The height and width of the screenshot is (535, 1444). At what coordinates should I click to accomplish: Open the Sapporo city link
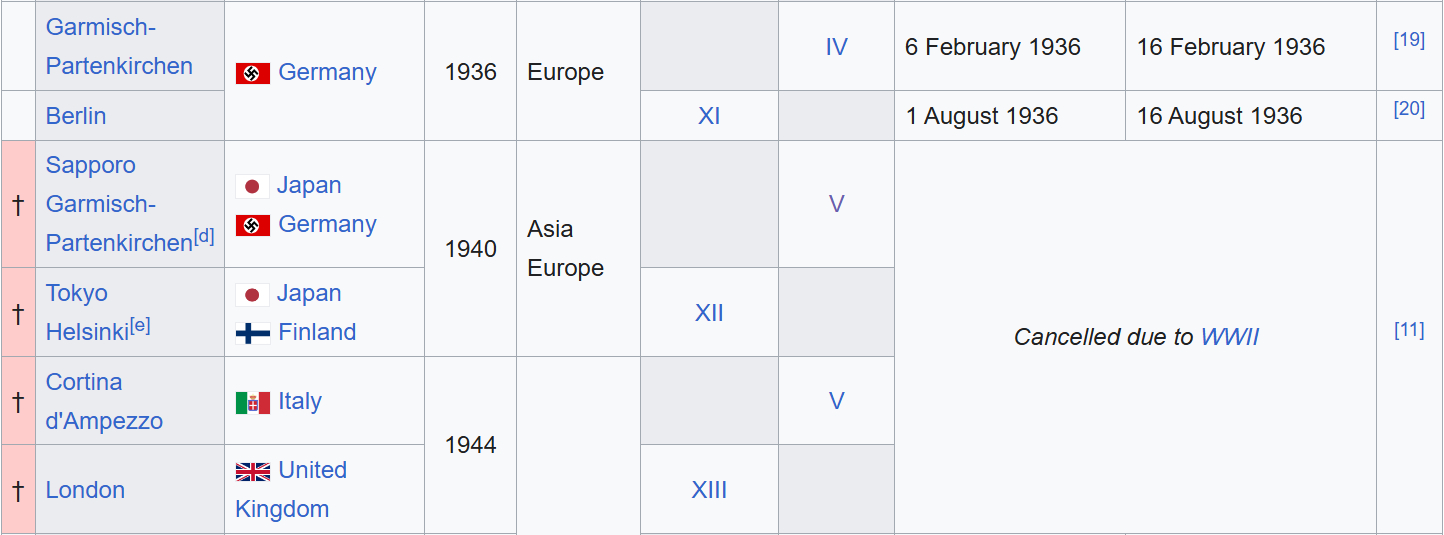point(91,165)
